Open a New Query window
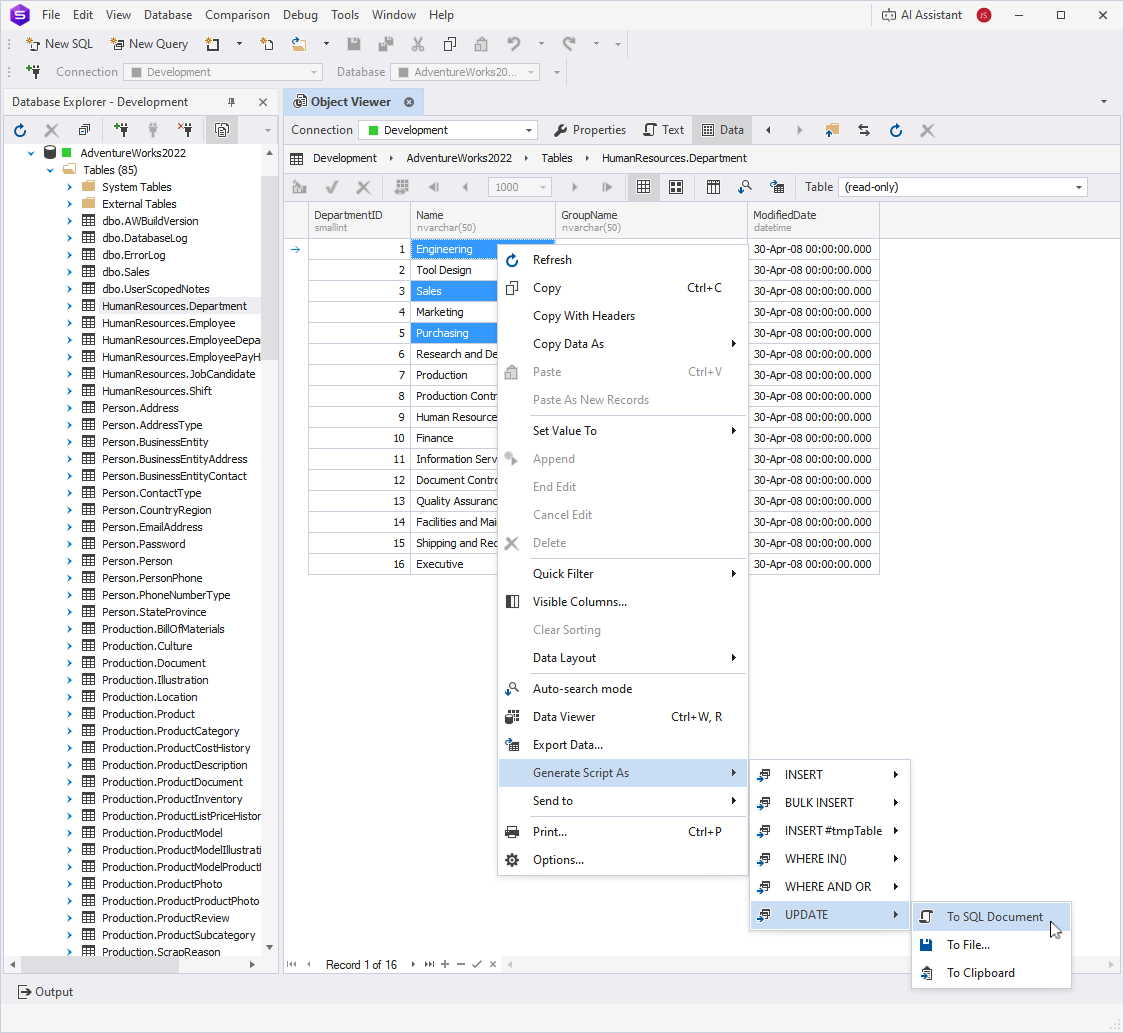The image size is (1124, 1033). coord(148,43)
